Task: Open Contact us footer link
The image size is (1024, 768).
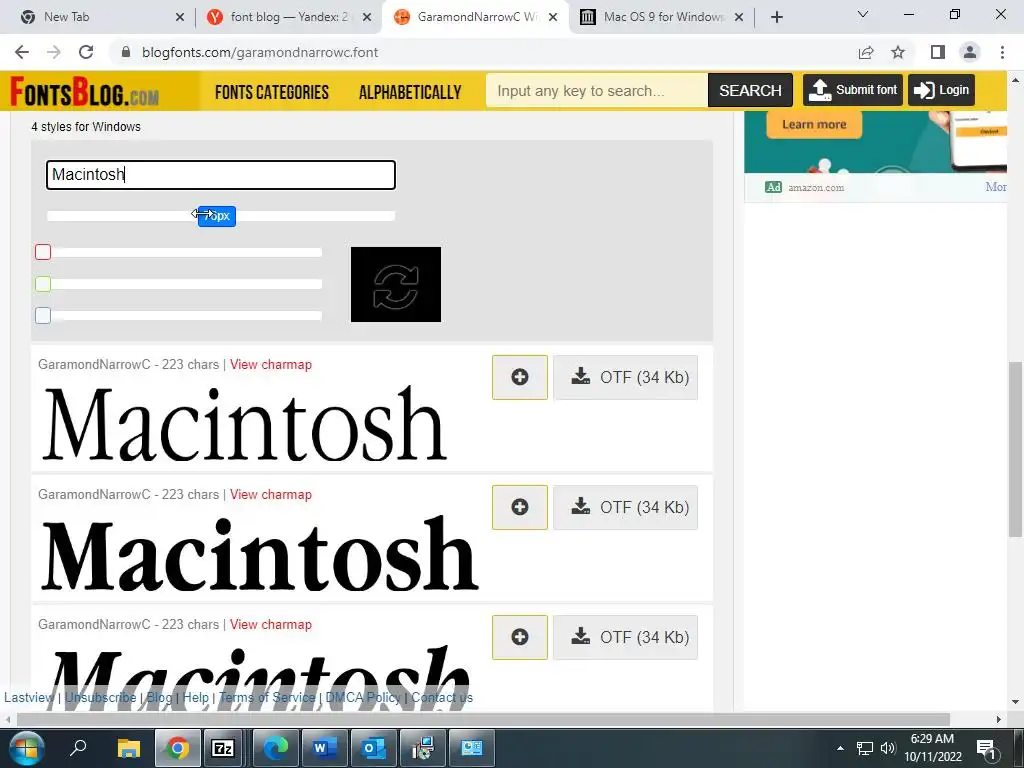Action: click(x=442, y=697)
